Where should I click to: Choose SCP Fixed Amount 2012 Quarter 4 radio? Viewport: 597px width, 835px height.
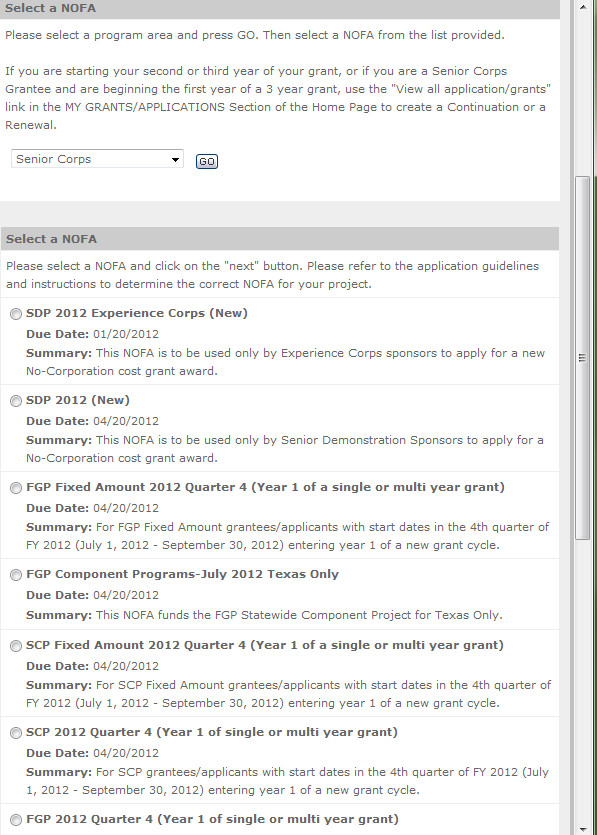click(x=16, y=646)
